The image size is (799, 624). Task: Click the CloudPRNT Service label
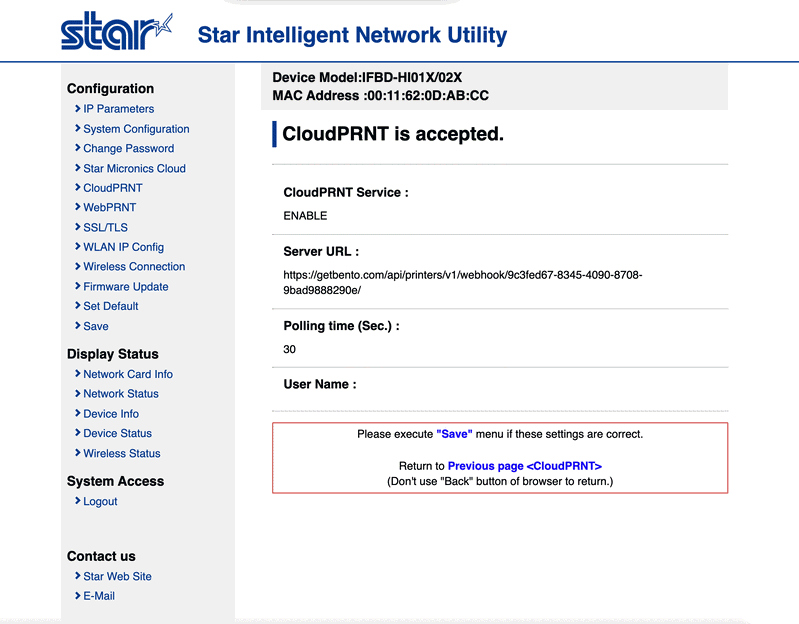point(346,193)
